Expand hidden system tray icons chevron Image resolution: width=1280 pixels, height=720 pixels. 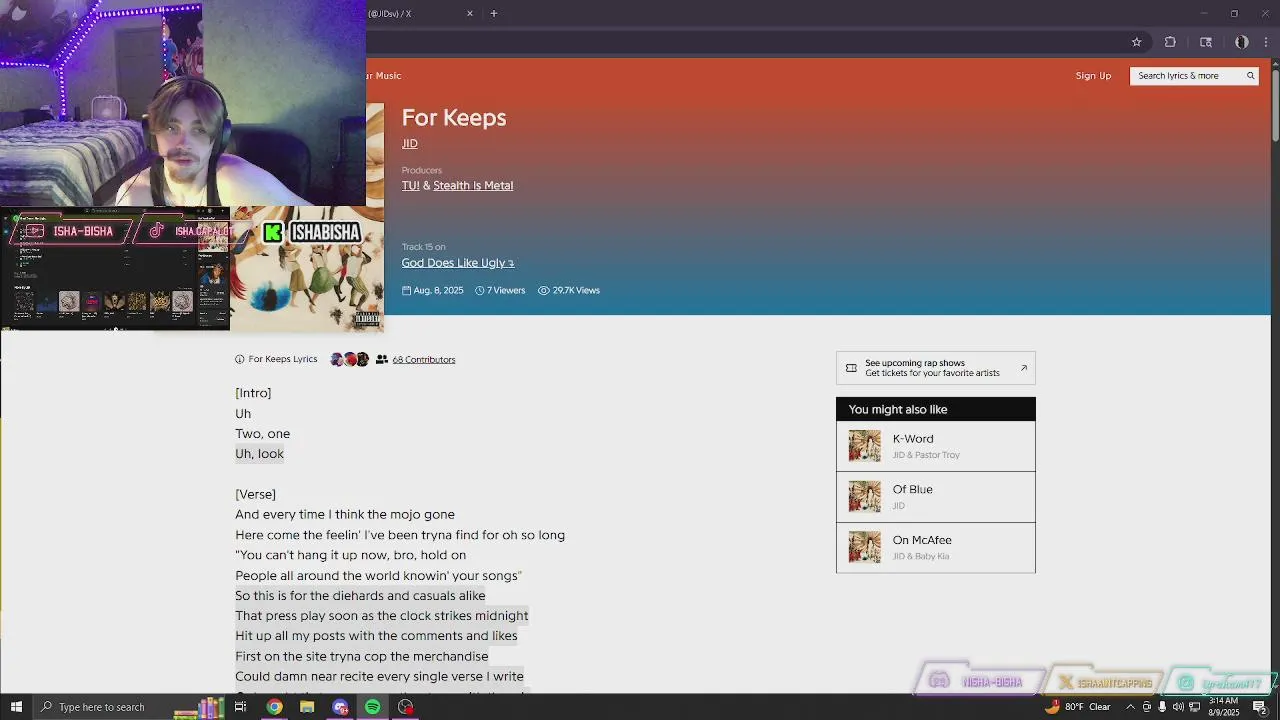pos(1129,707)
